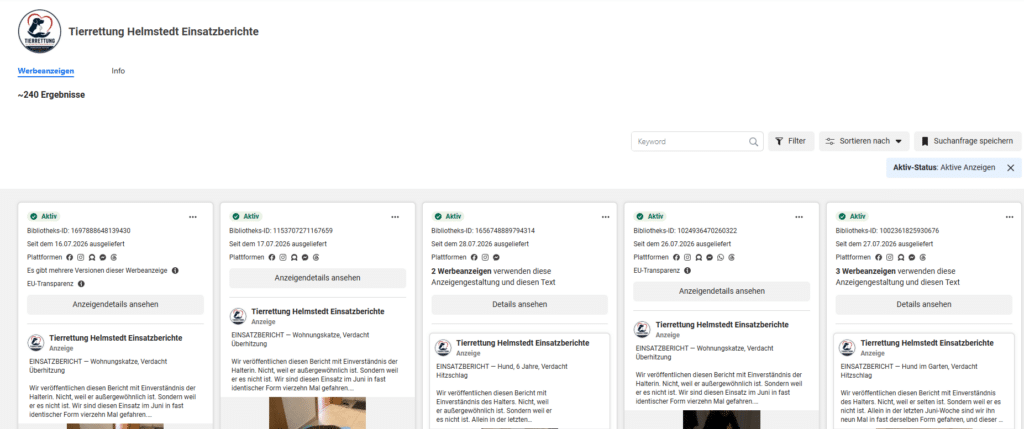Click 'EINSATZBERICHT — Hund im Garten' ad text
1024x429 pixels.
908,370
